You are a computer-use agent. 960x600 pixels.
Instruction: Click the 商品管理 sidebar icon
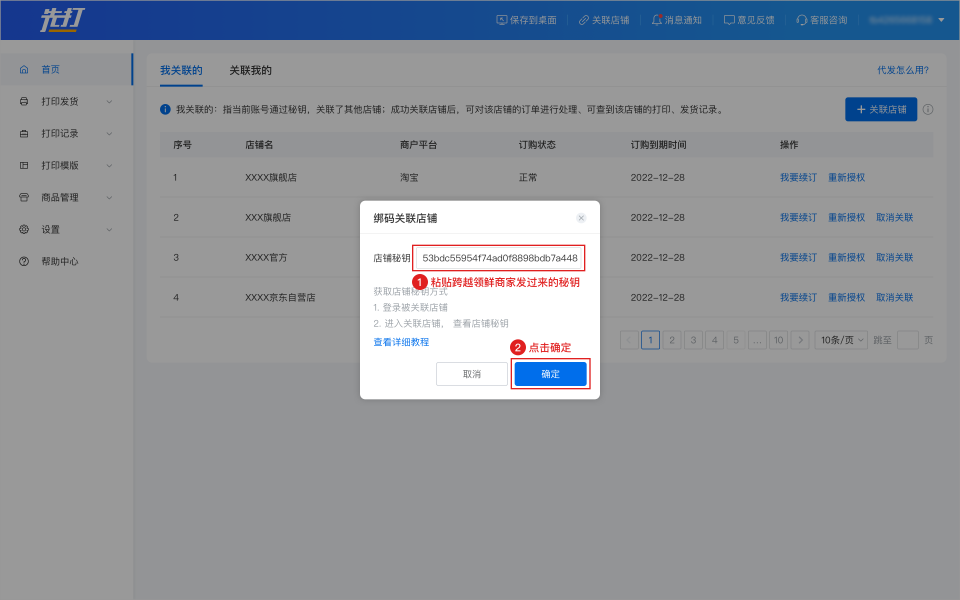click(x=24, y=198)
